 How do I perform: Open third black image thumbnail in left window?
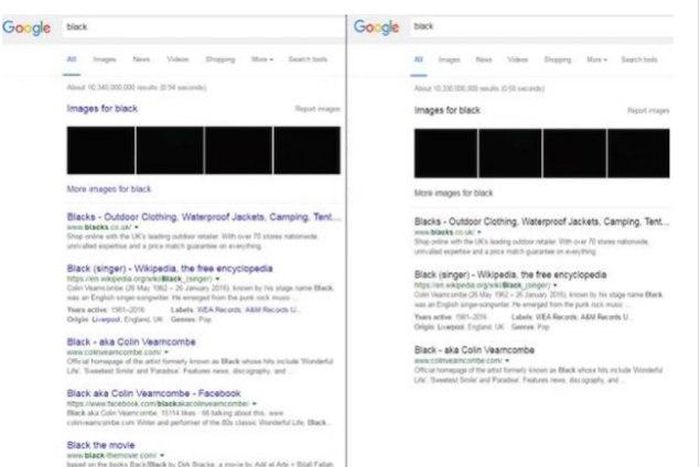[x=238, y=150]
